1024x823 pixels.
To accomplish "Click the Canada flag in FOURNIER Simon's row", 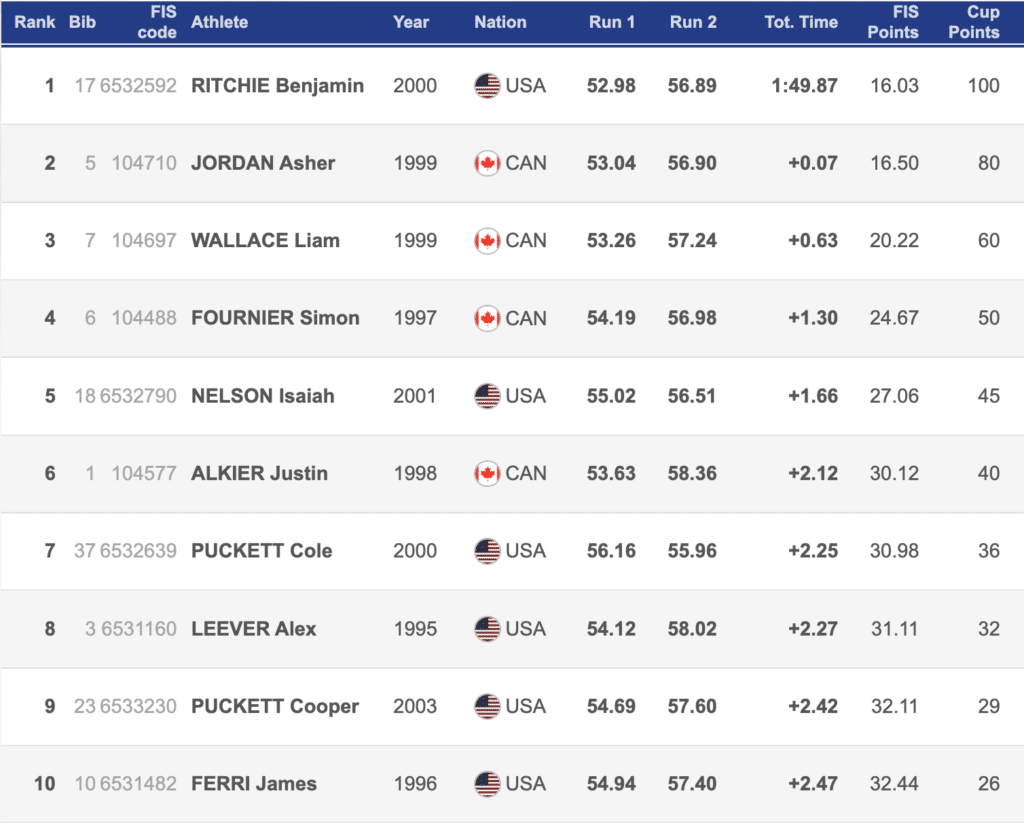I will point(487,318).
